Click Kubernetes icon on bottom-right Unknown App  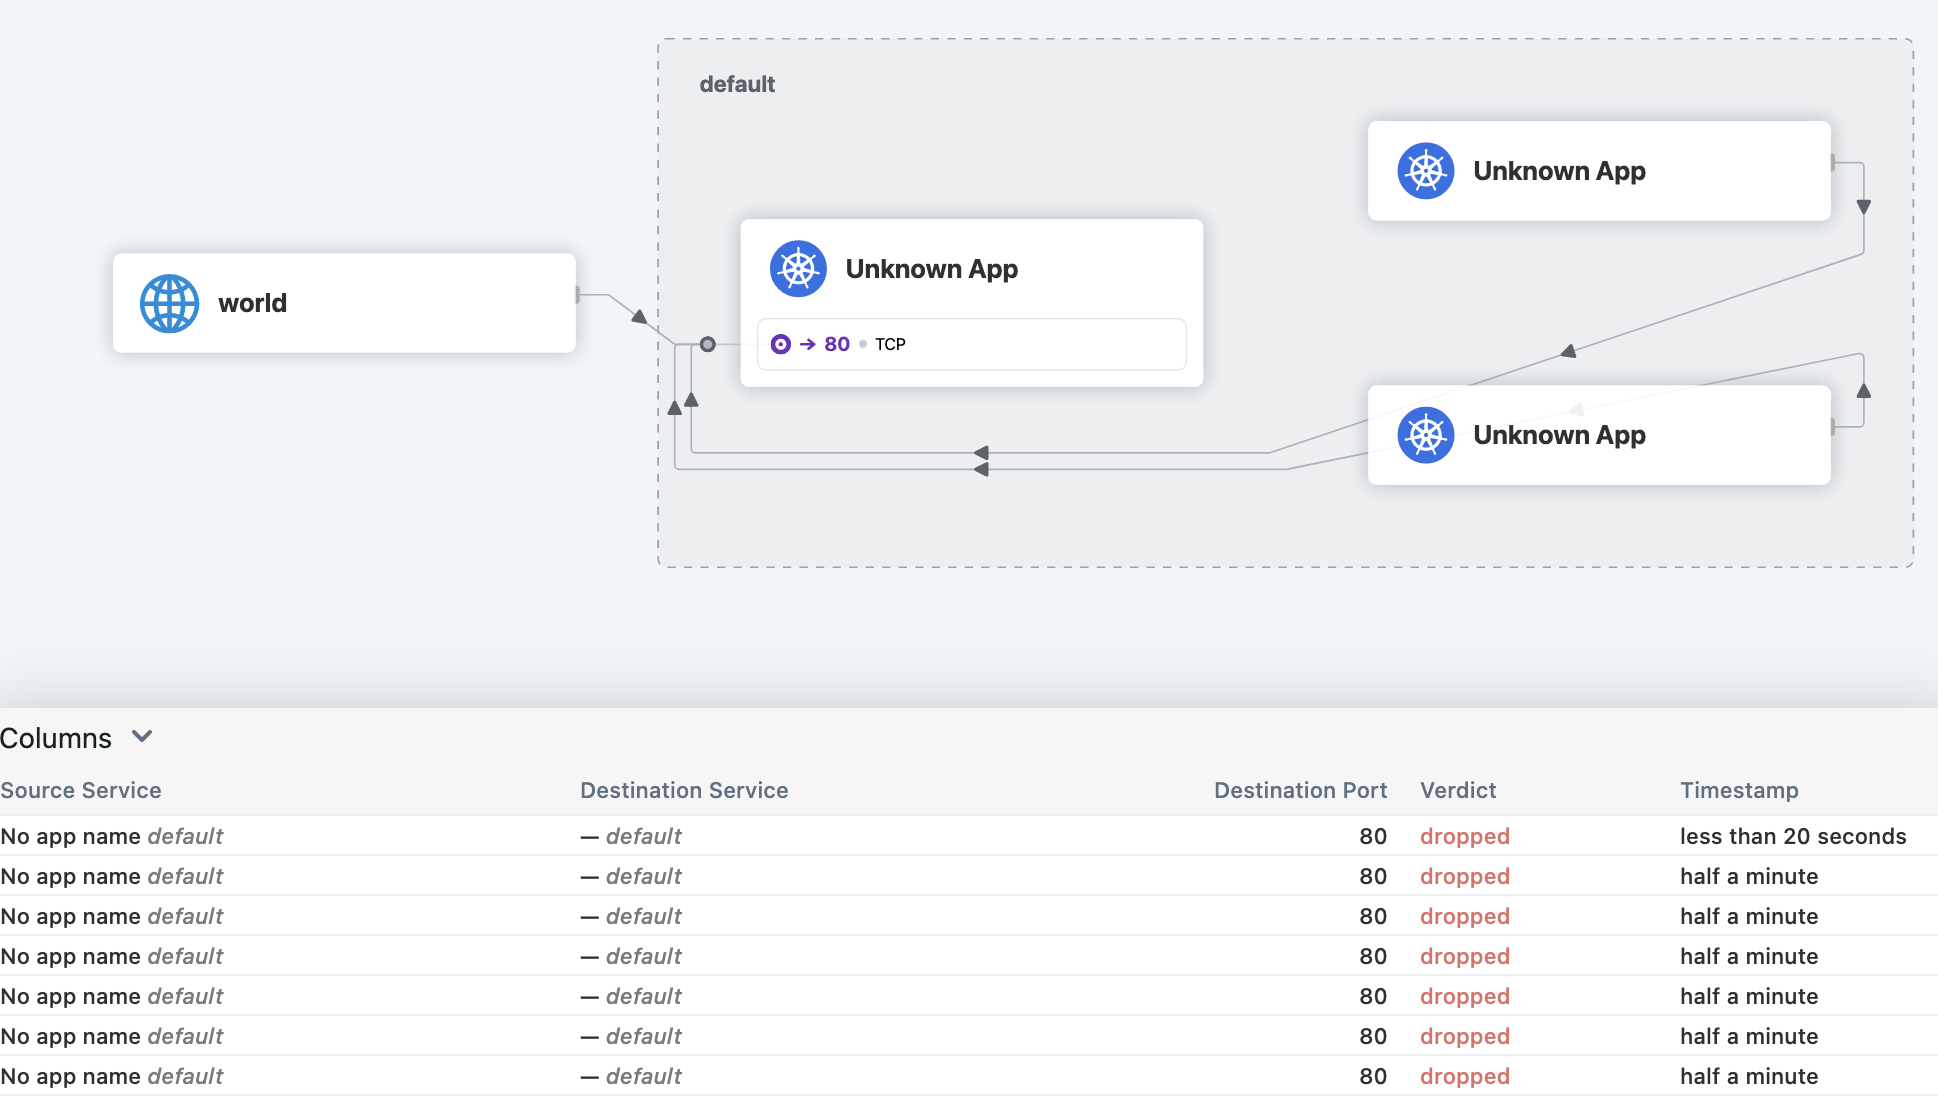[x=1425, y=435]
